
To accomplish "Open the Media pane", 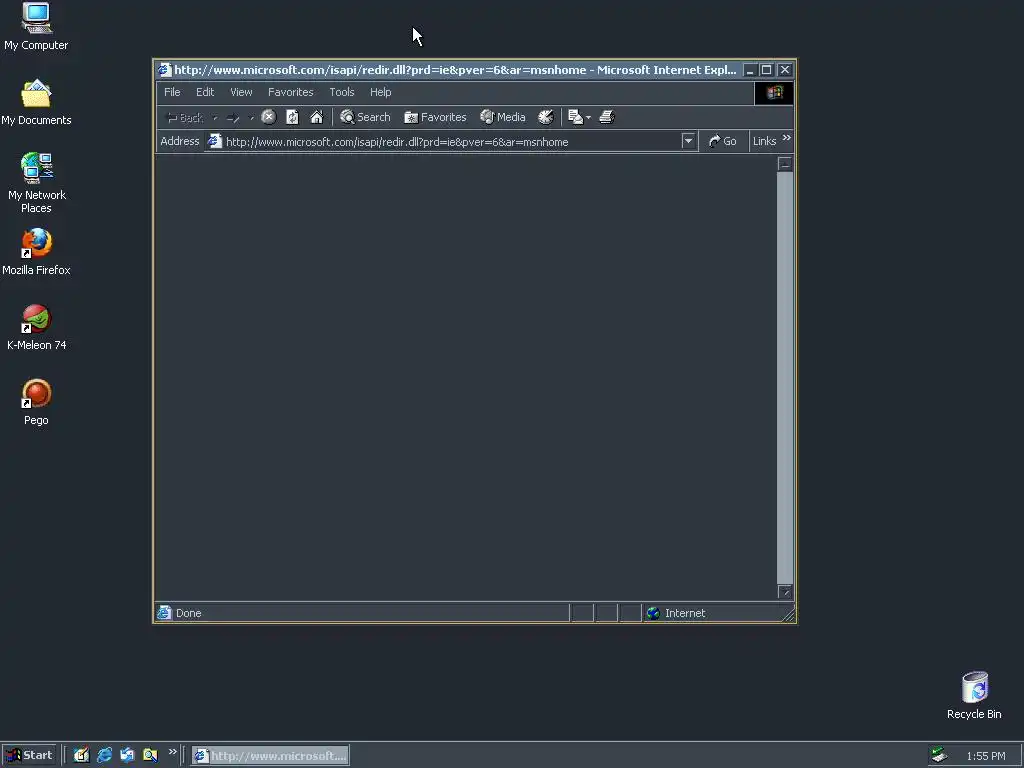I will [503, 117].
